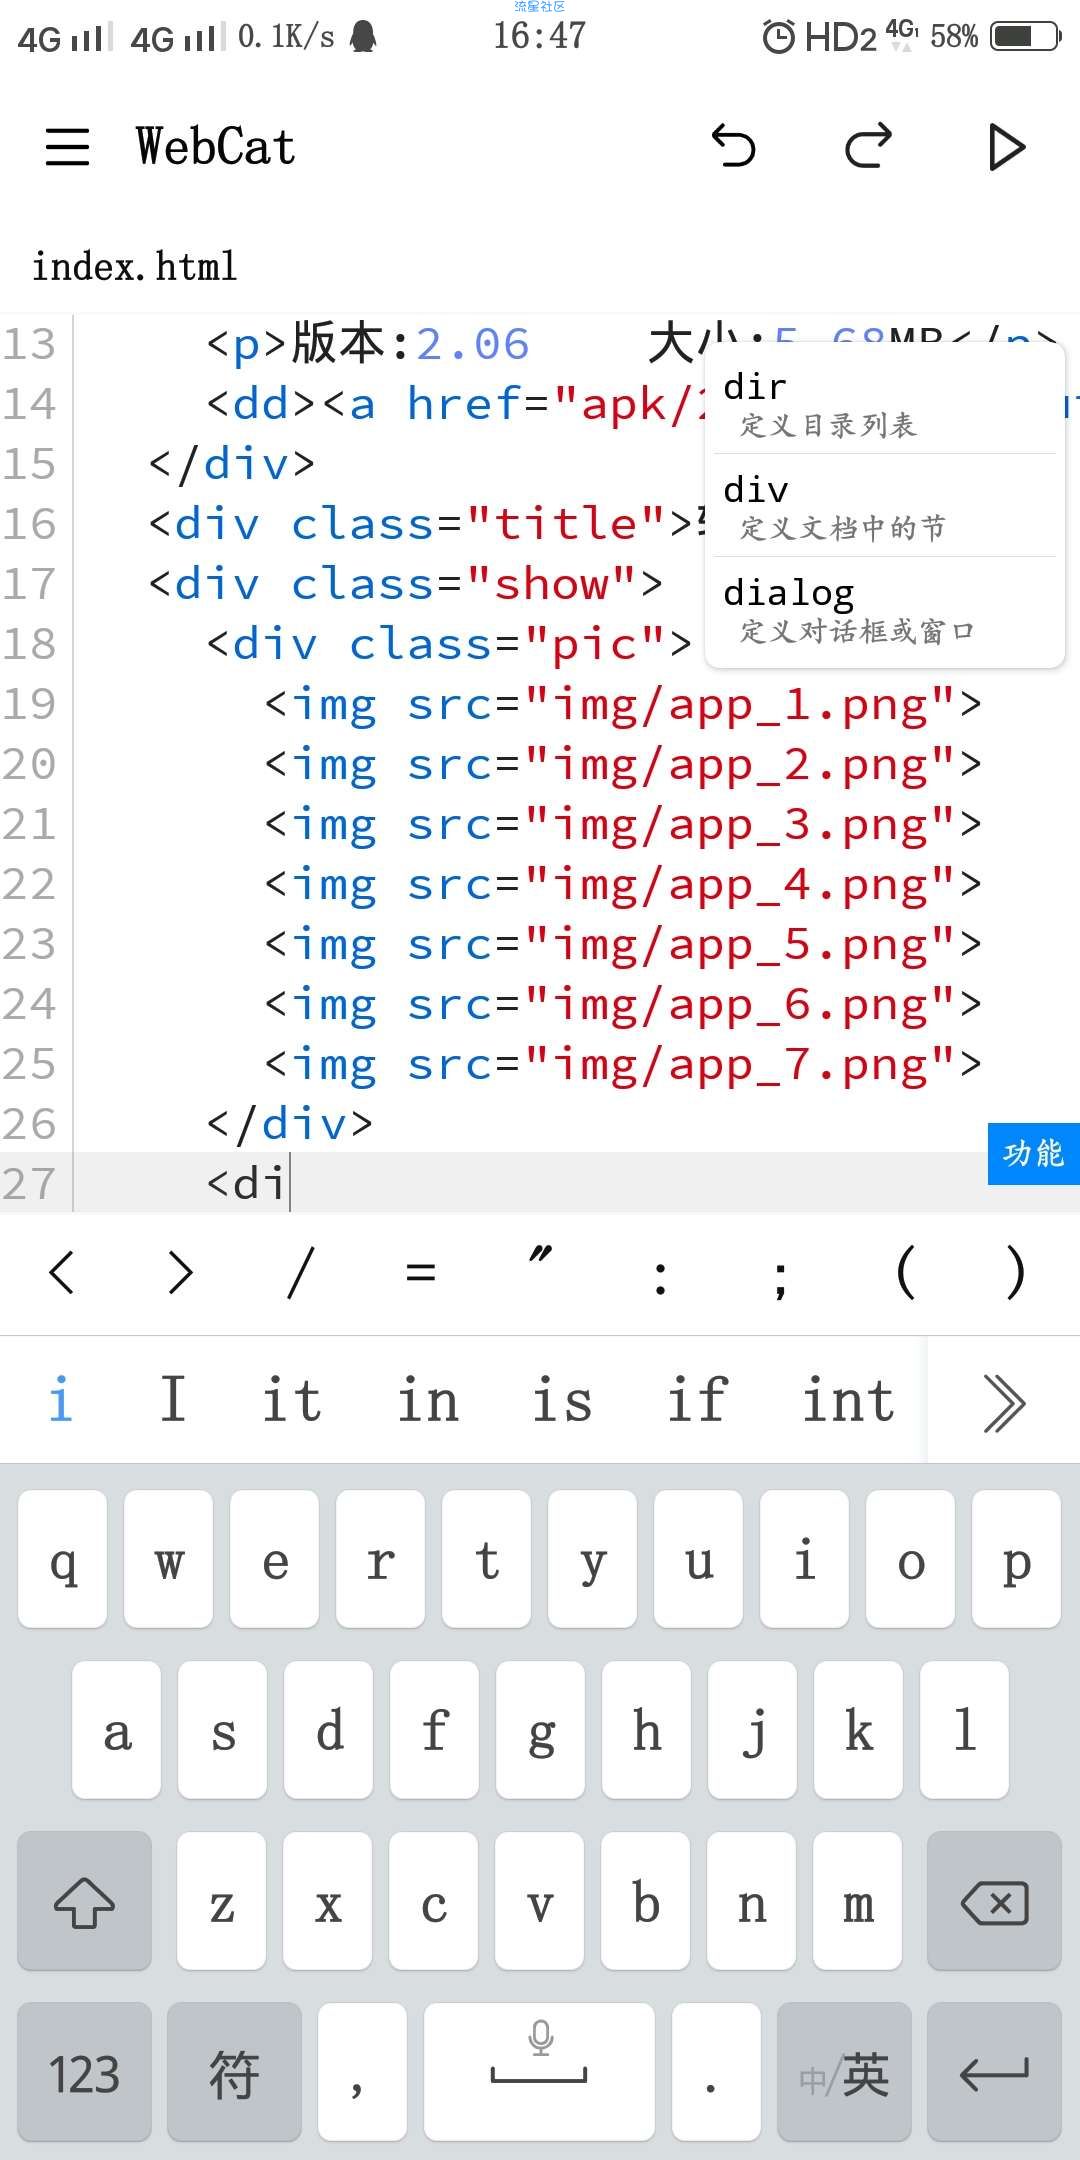Insert the opening parenthesis
The width and height of the screenshot is (1080, 2160).
tap(904, 1273)
